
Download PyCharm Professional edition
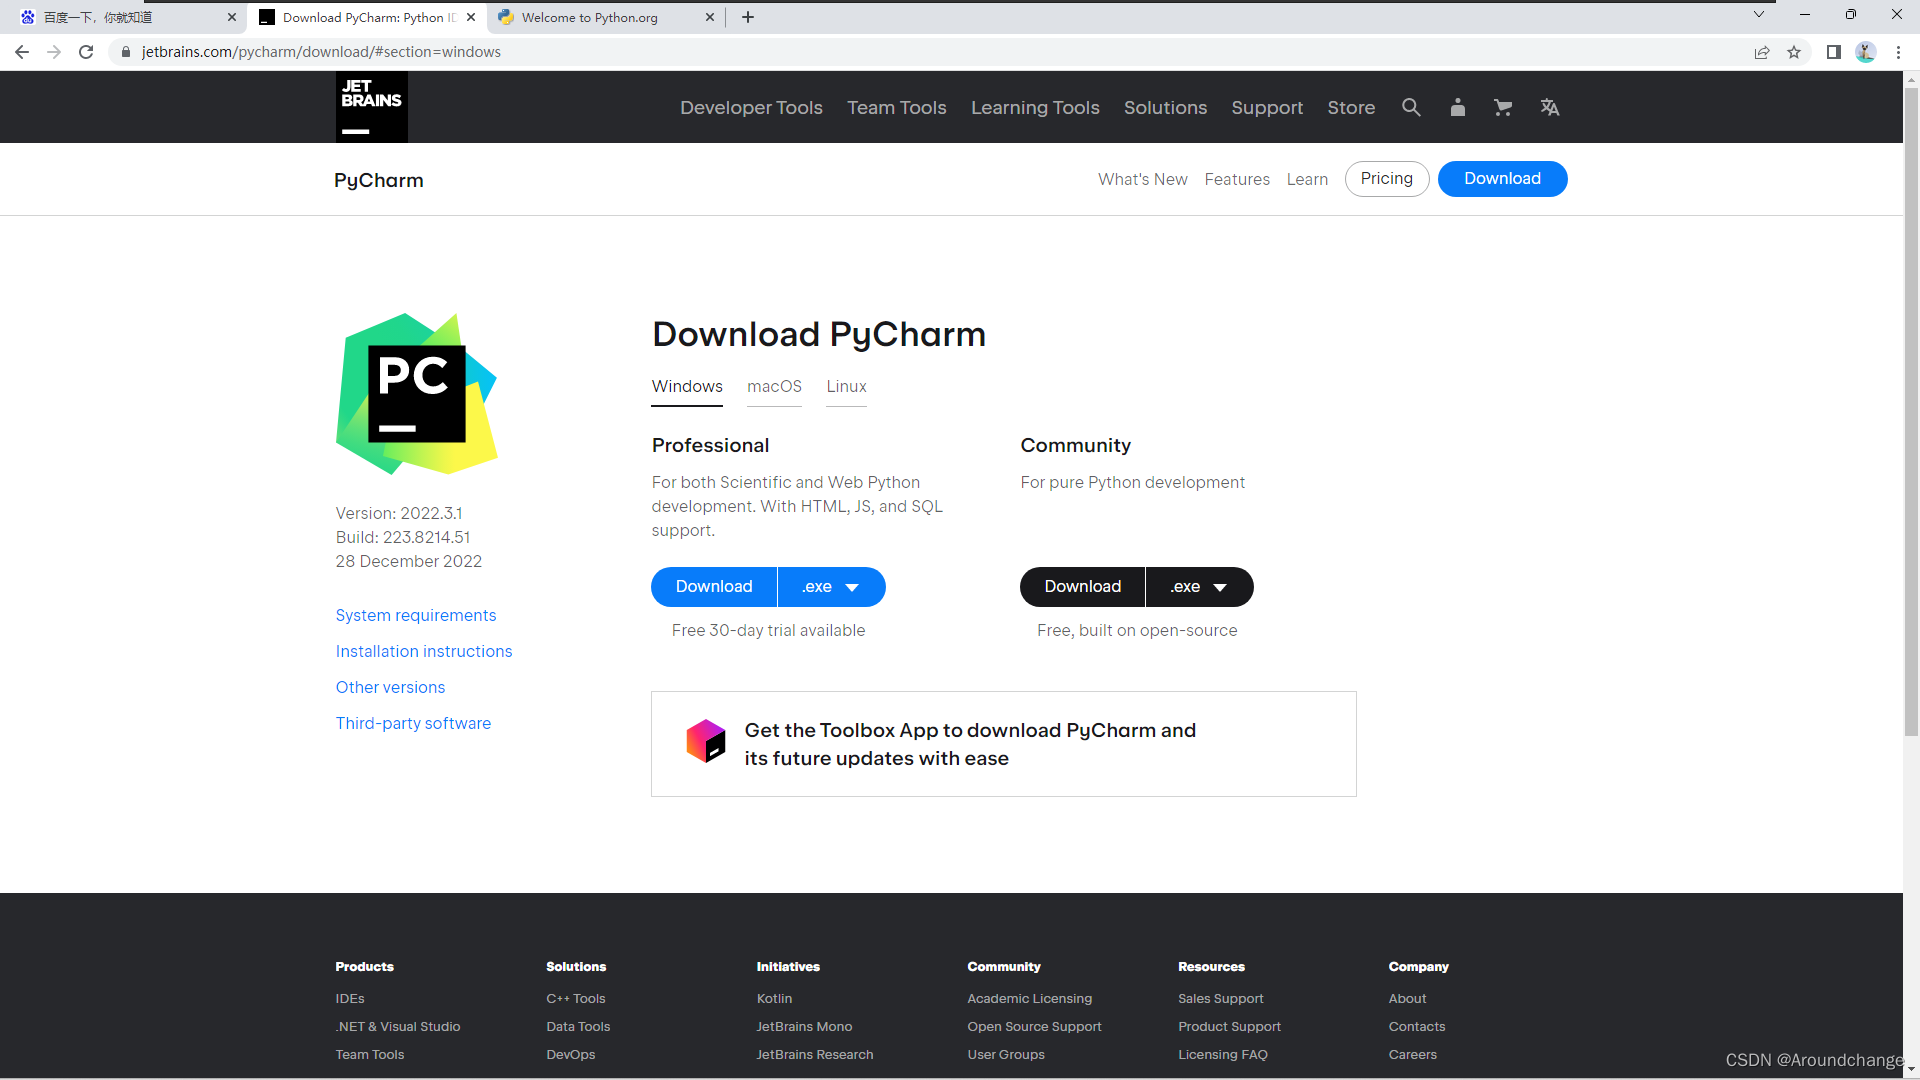click(x=714, y=587)
